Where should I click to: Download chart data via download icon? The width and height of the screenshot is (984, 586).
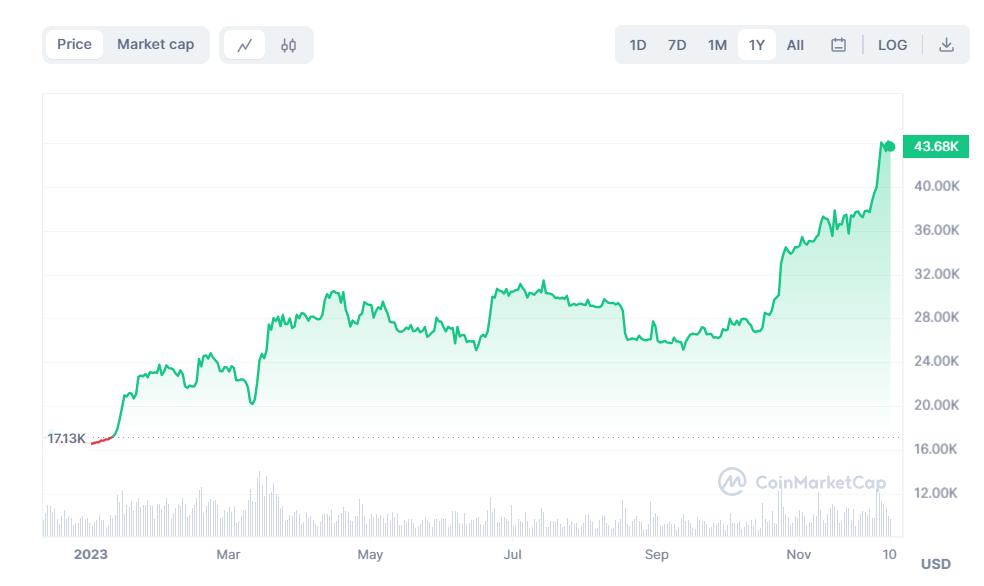click(946, 45)
